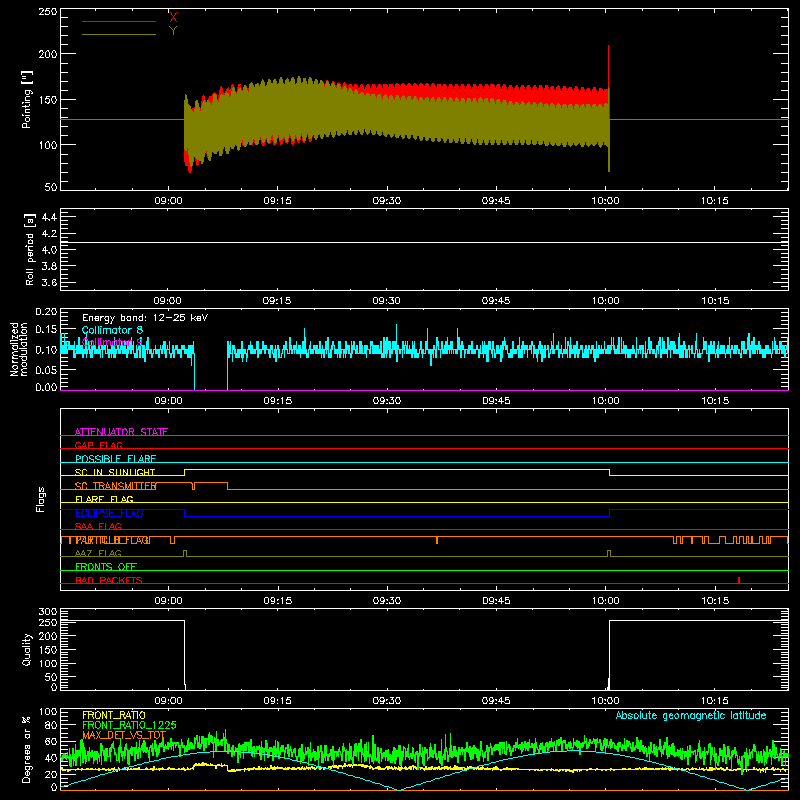Click the orange MAX_DET_VS_TOT legend label
Image resolution: width=800 pixels, height=800 pixels.
coord(124,735)
